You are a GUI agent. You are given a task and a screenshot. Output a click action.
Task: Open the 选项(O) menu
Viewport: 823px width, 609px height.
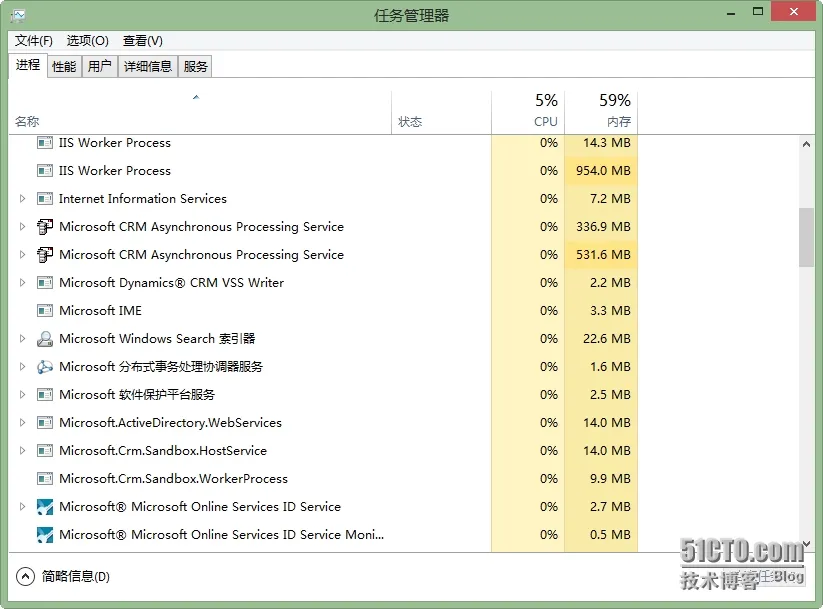[87, 40]
